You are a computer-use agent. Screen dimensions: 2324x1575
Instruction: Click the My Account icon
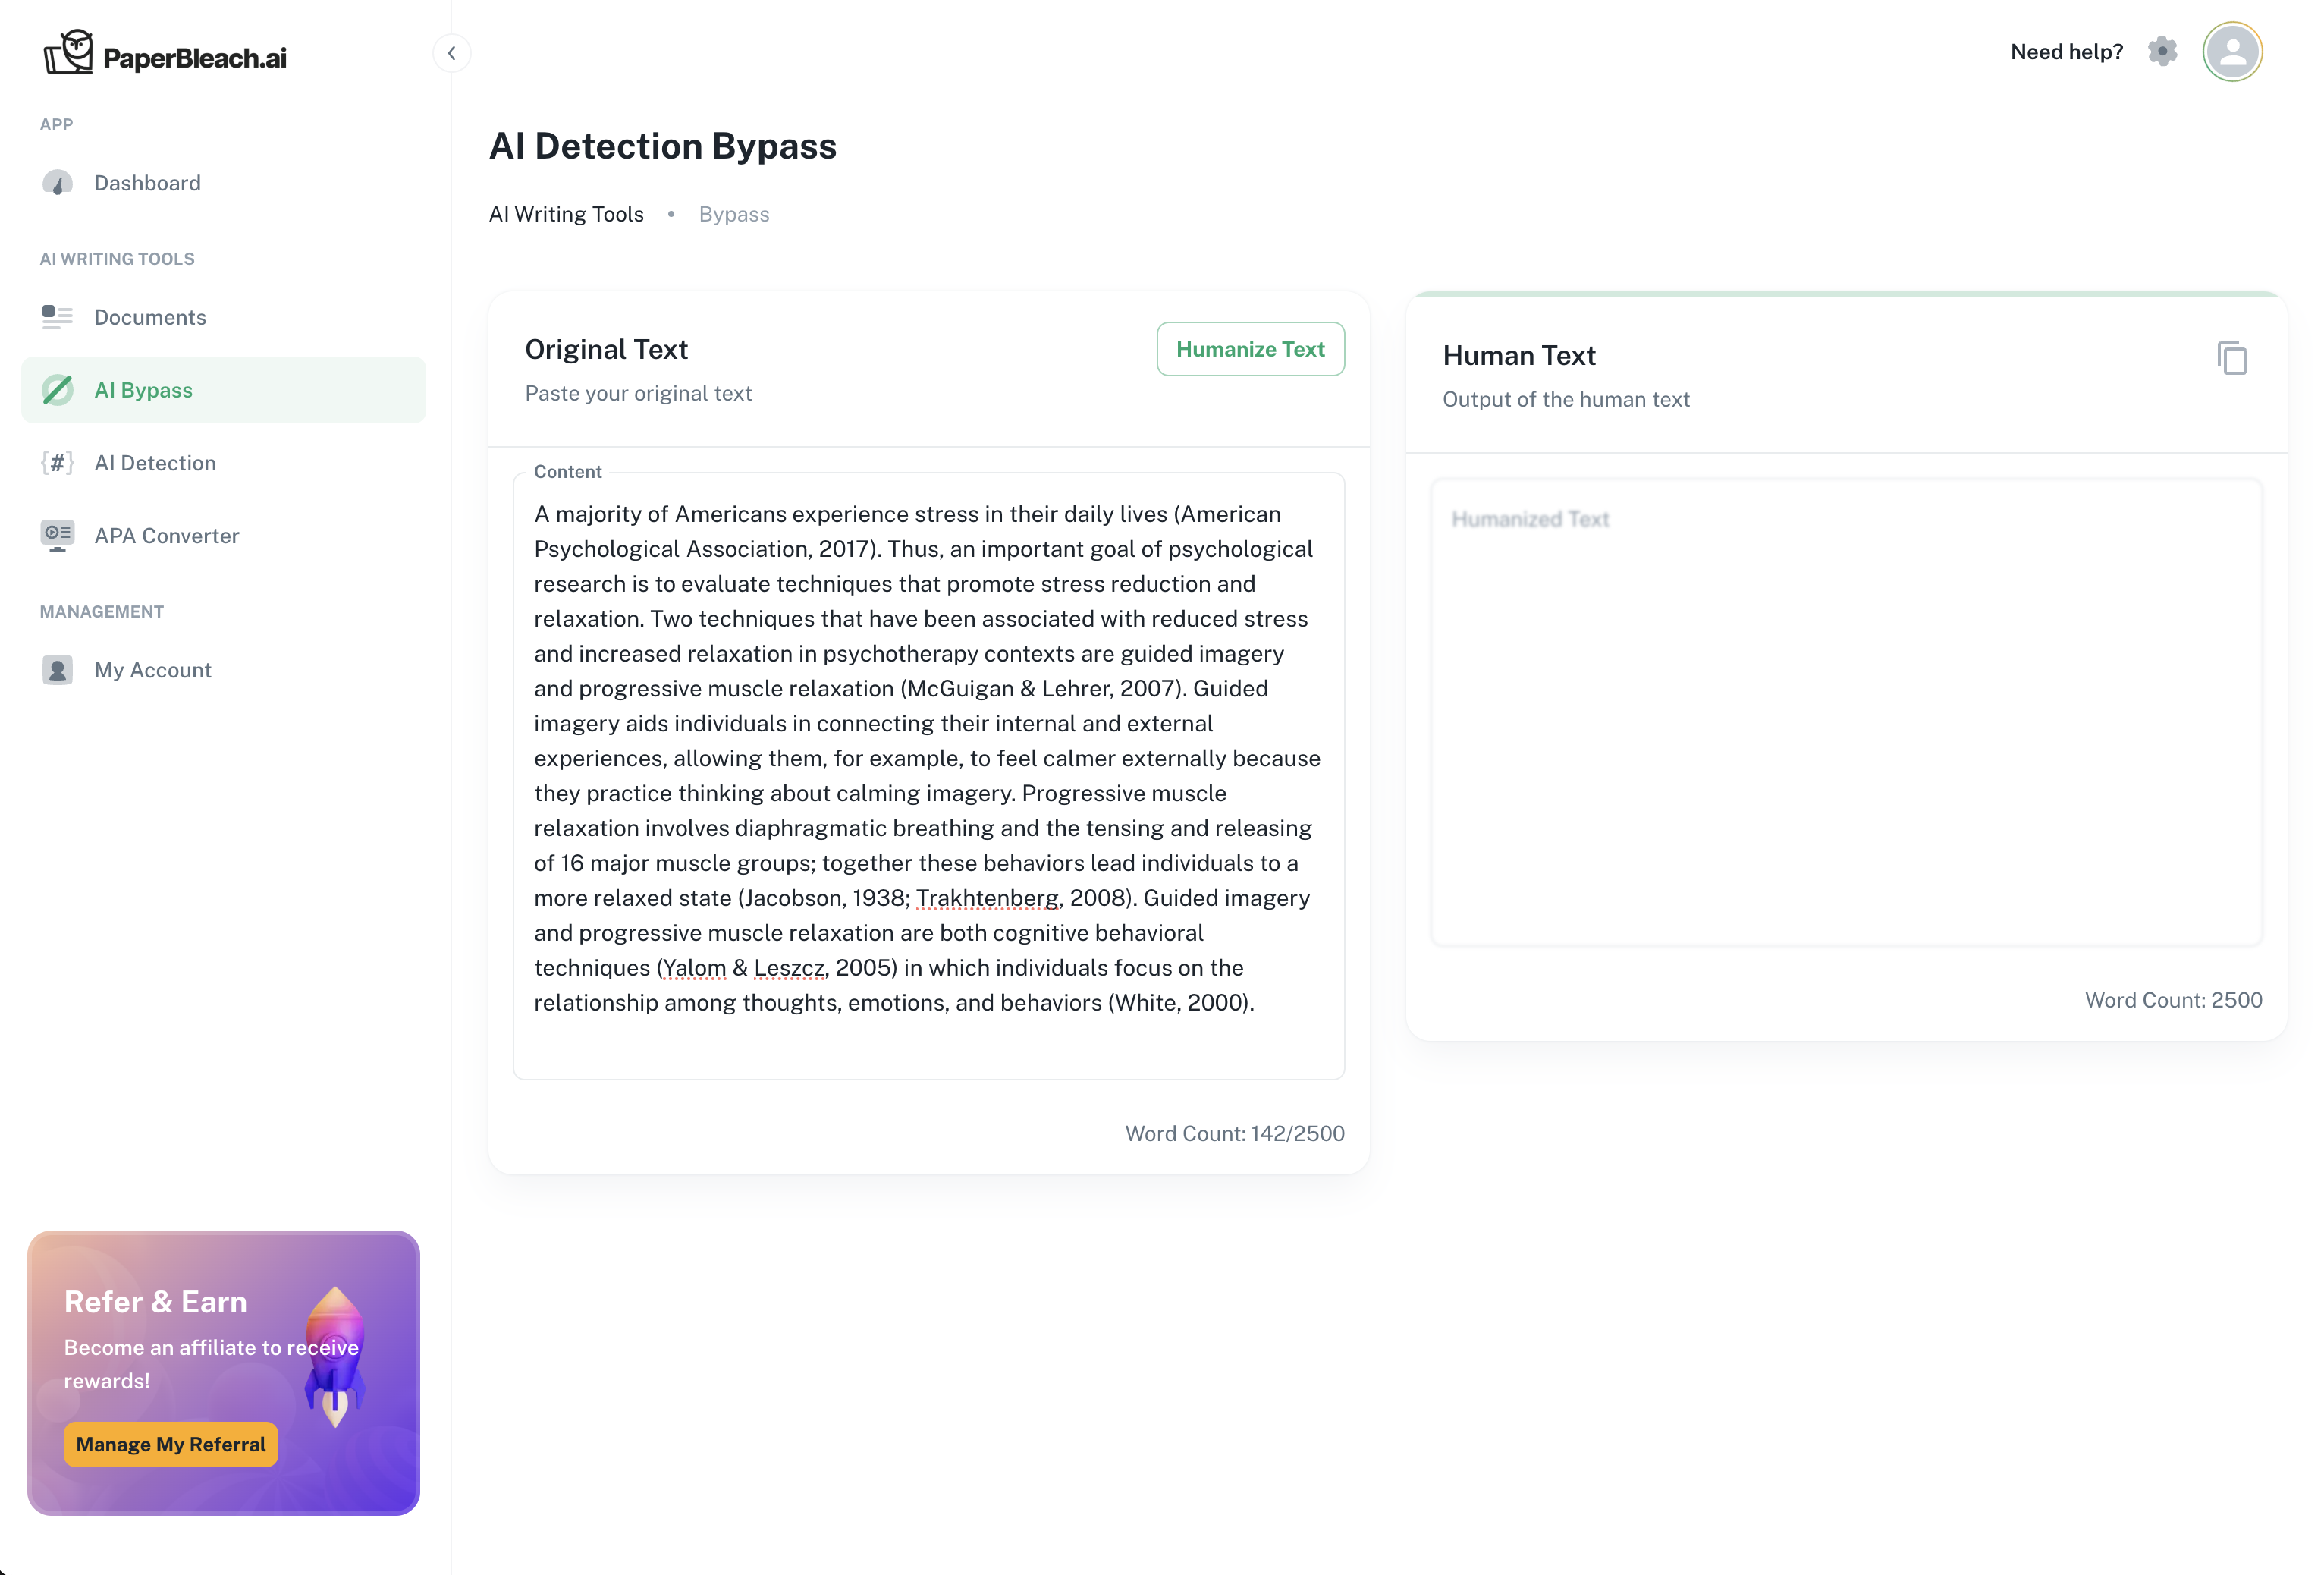coord(57,669)
